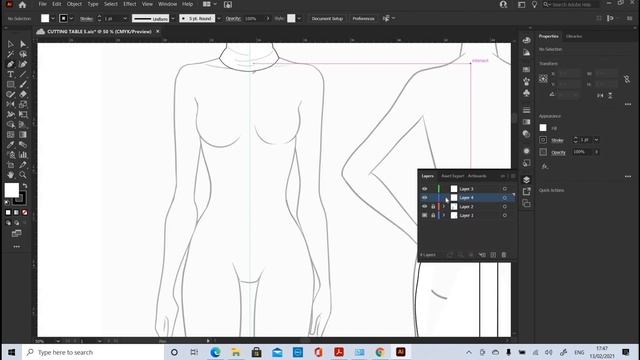Select the Rectangle tool

[11, 84]
